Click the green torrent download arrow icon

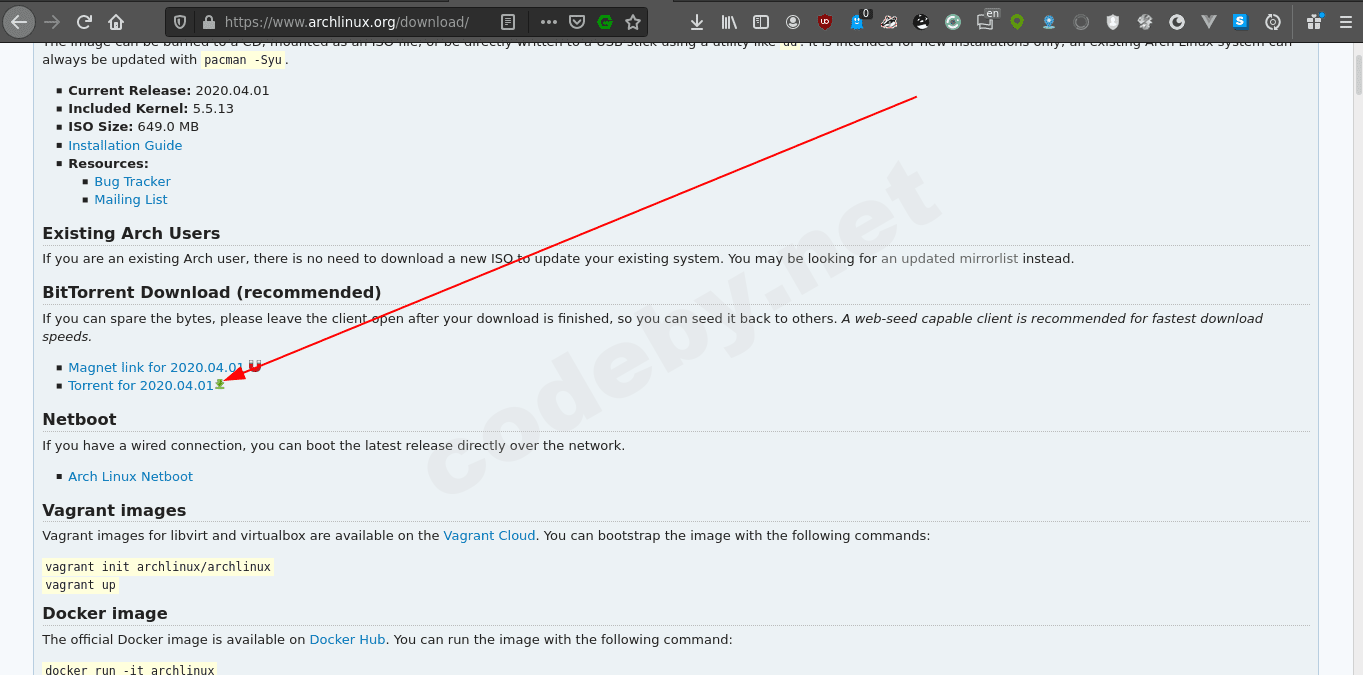click(220, 384)
